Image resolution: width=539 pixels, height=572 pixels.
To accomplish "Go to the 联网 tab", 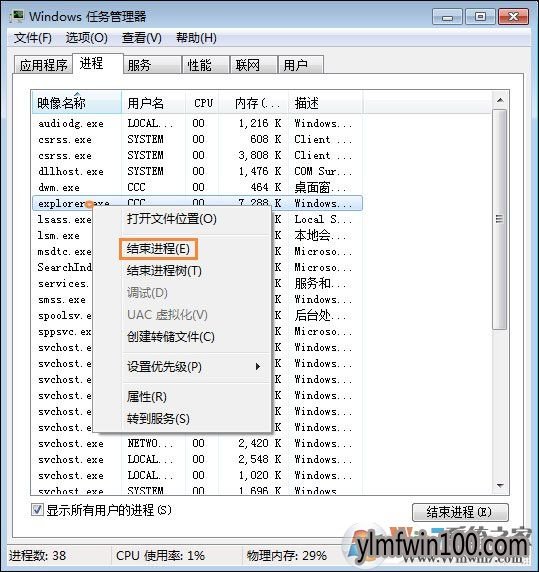I will (253, 65).
